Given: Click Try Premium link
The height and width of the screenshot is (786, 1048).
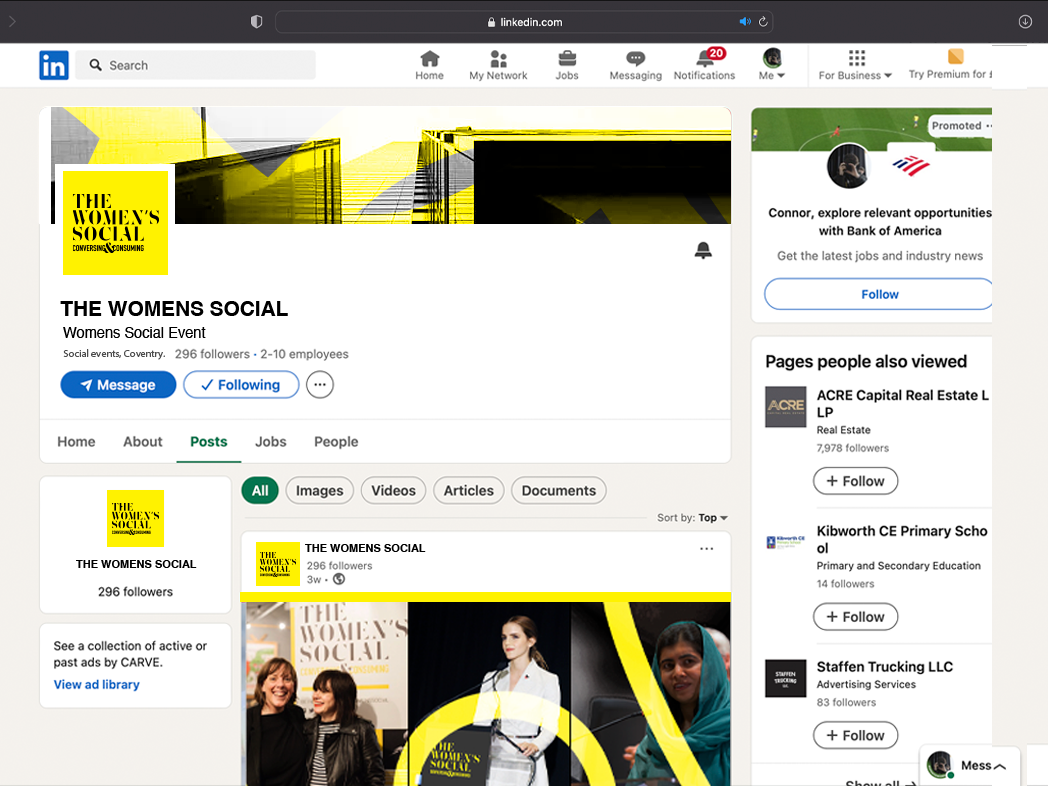Looking at the screenshot, I should pyautogui.click(x=950, y=65).
